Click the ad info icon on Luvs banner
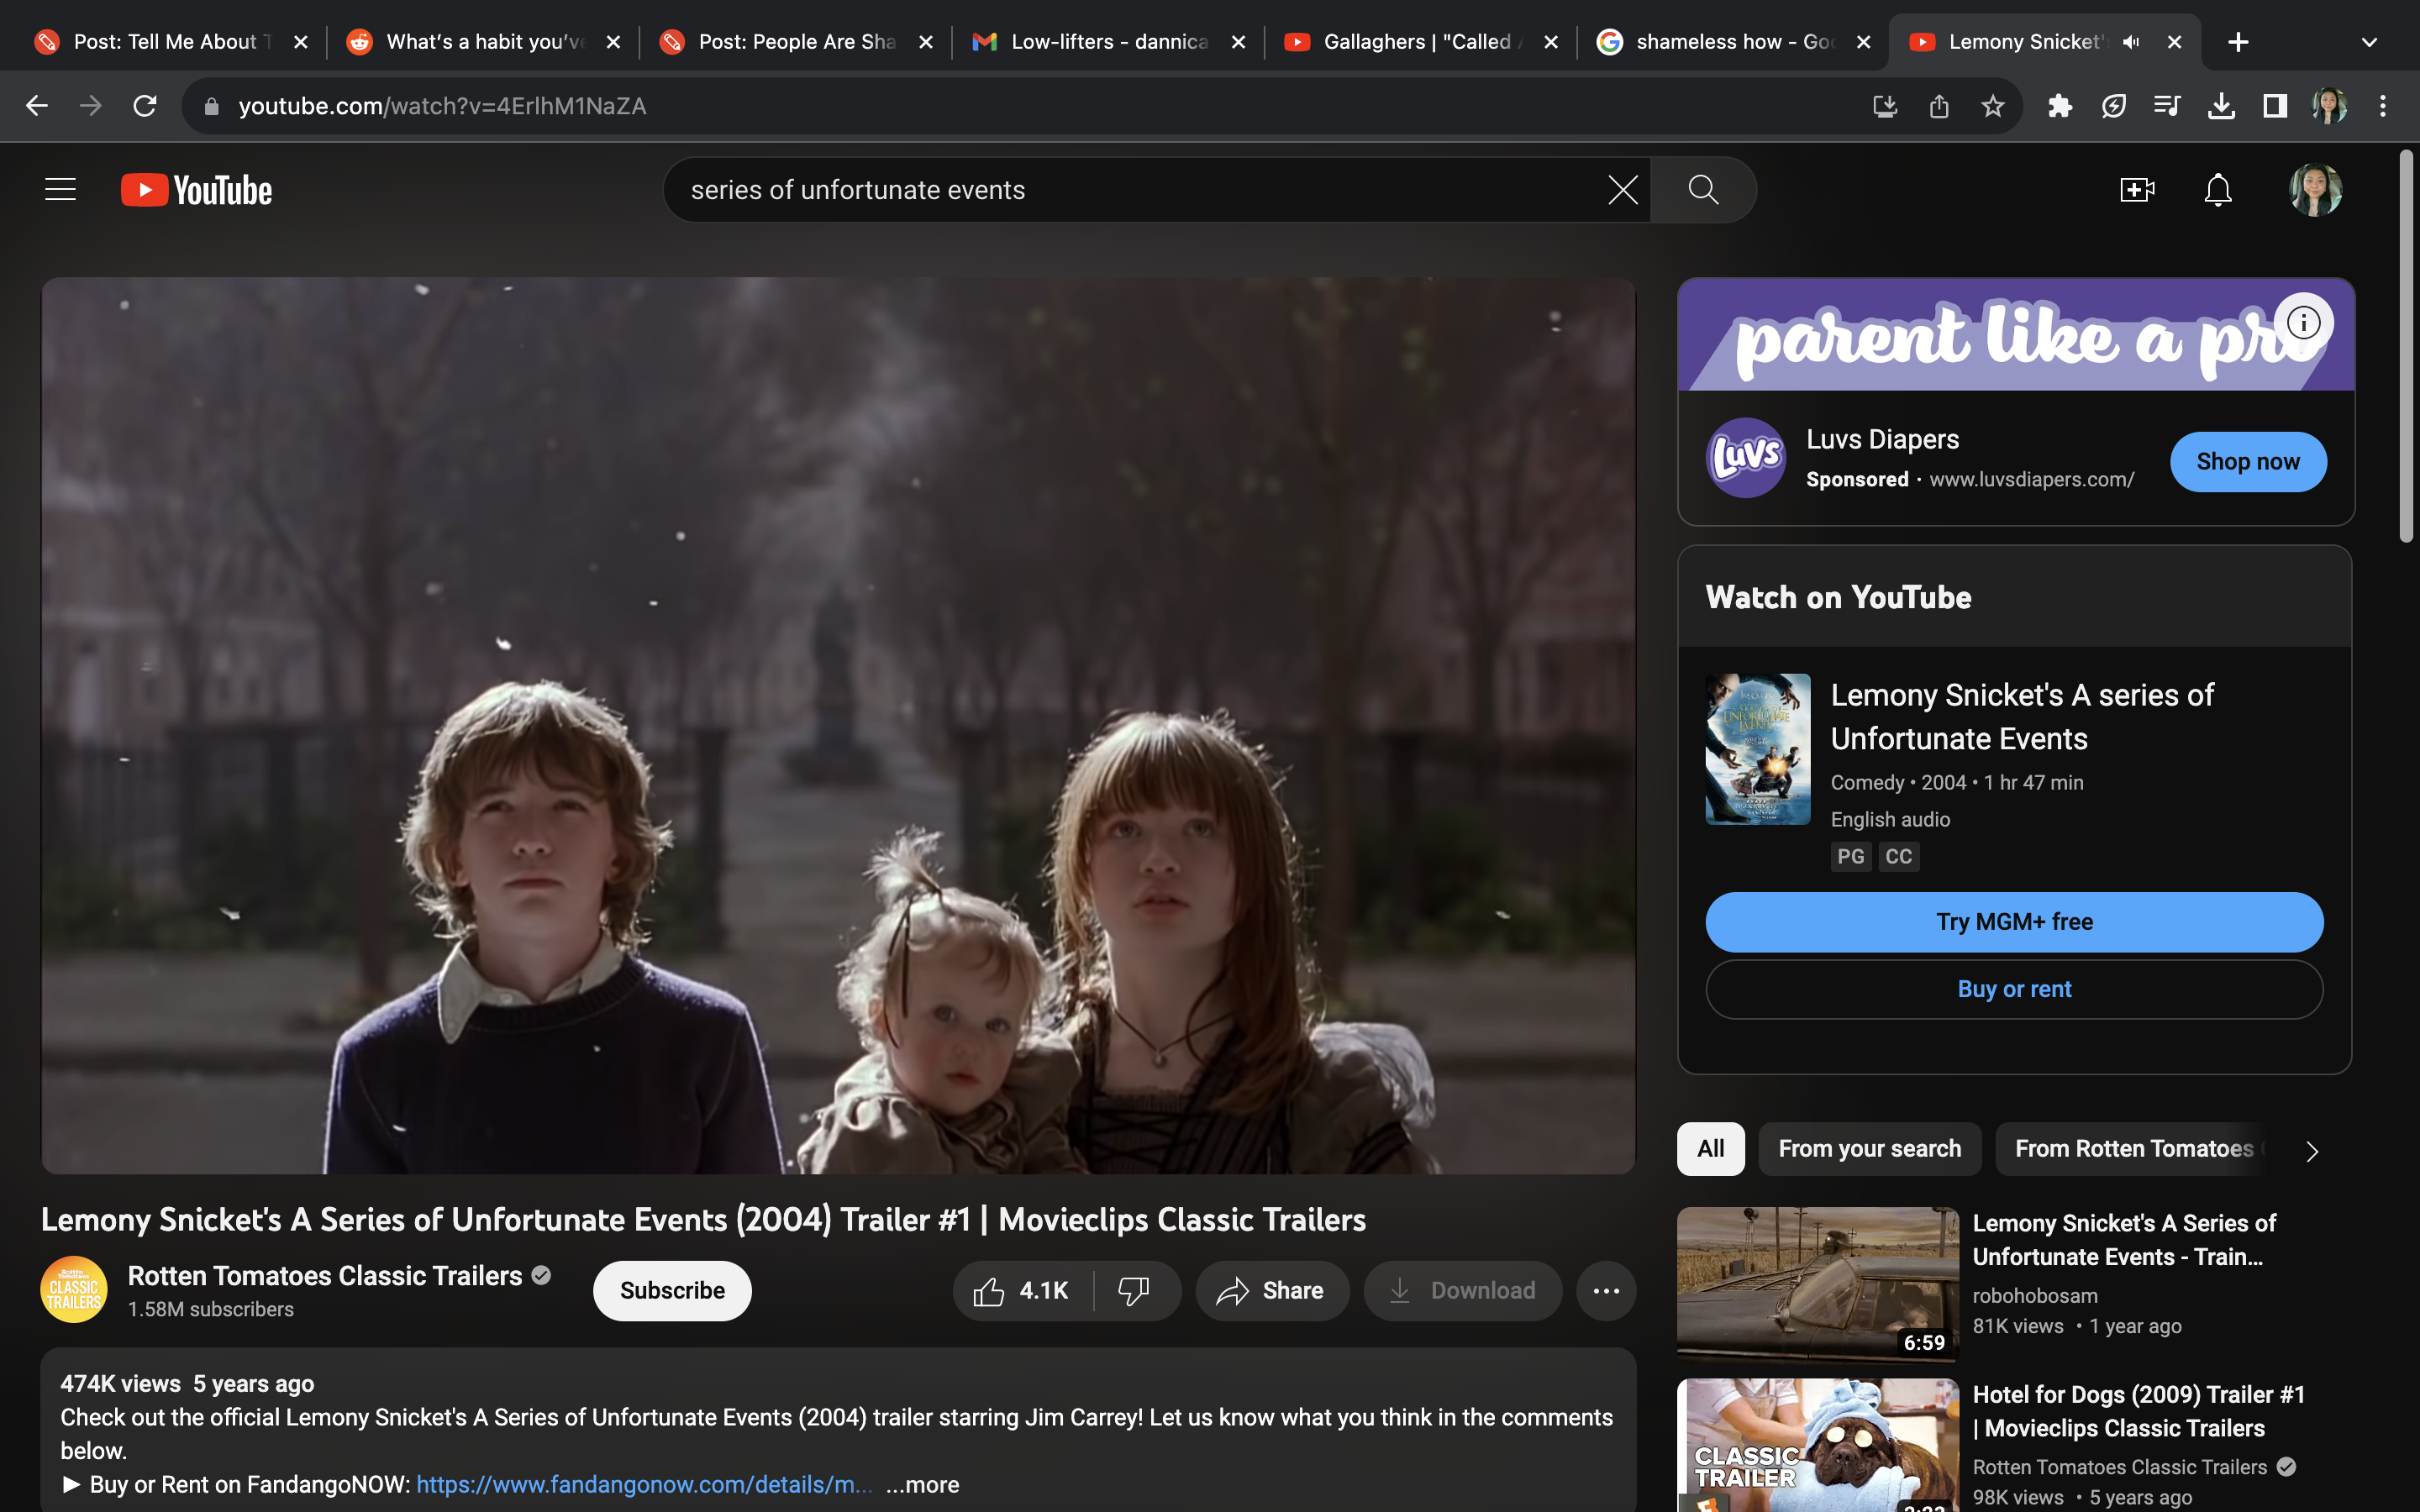 tap(2303, 323)
